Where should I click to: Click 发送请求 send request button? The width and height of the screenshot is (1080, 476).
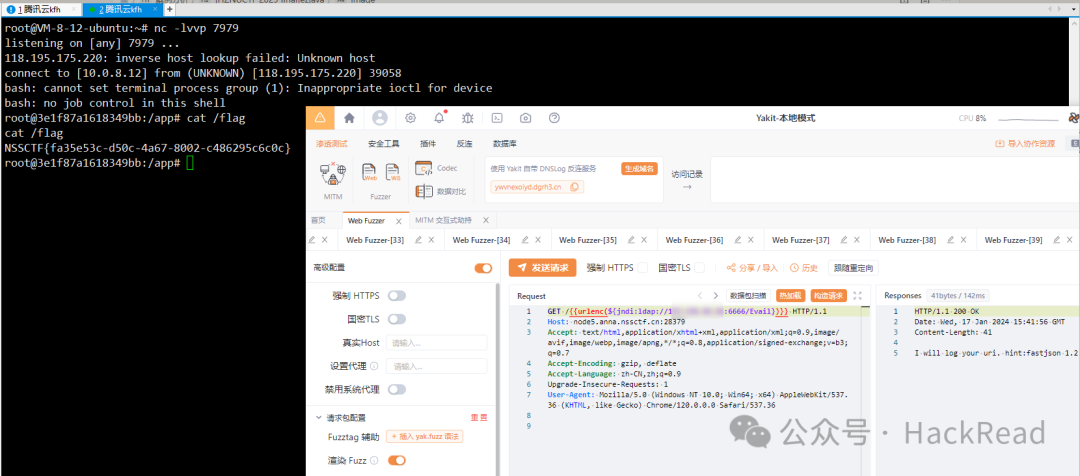click(x=542, y=268)
